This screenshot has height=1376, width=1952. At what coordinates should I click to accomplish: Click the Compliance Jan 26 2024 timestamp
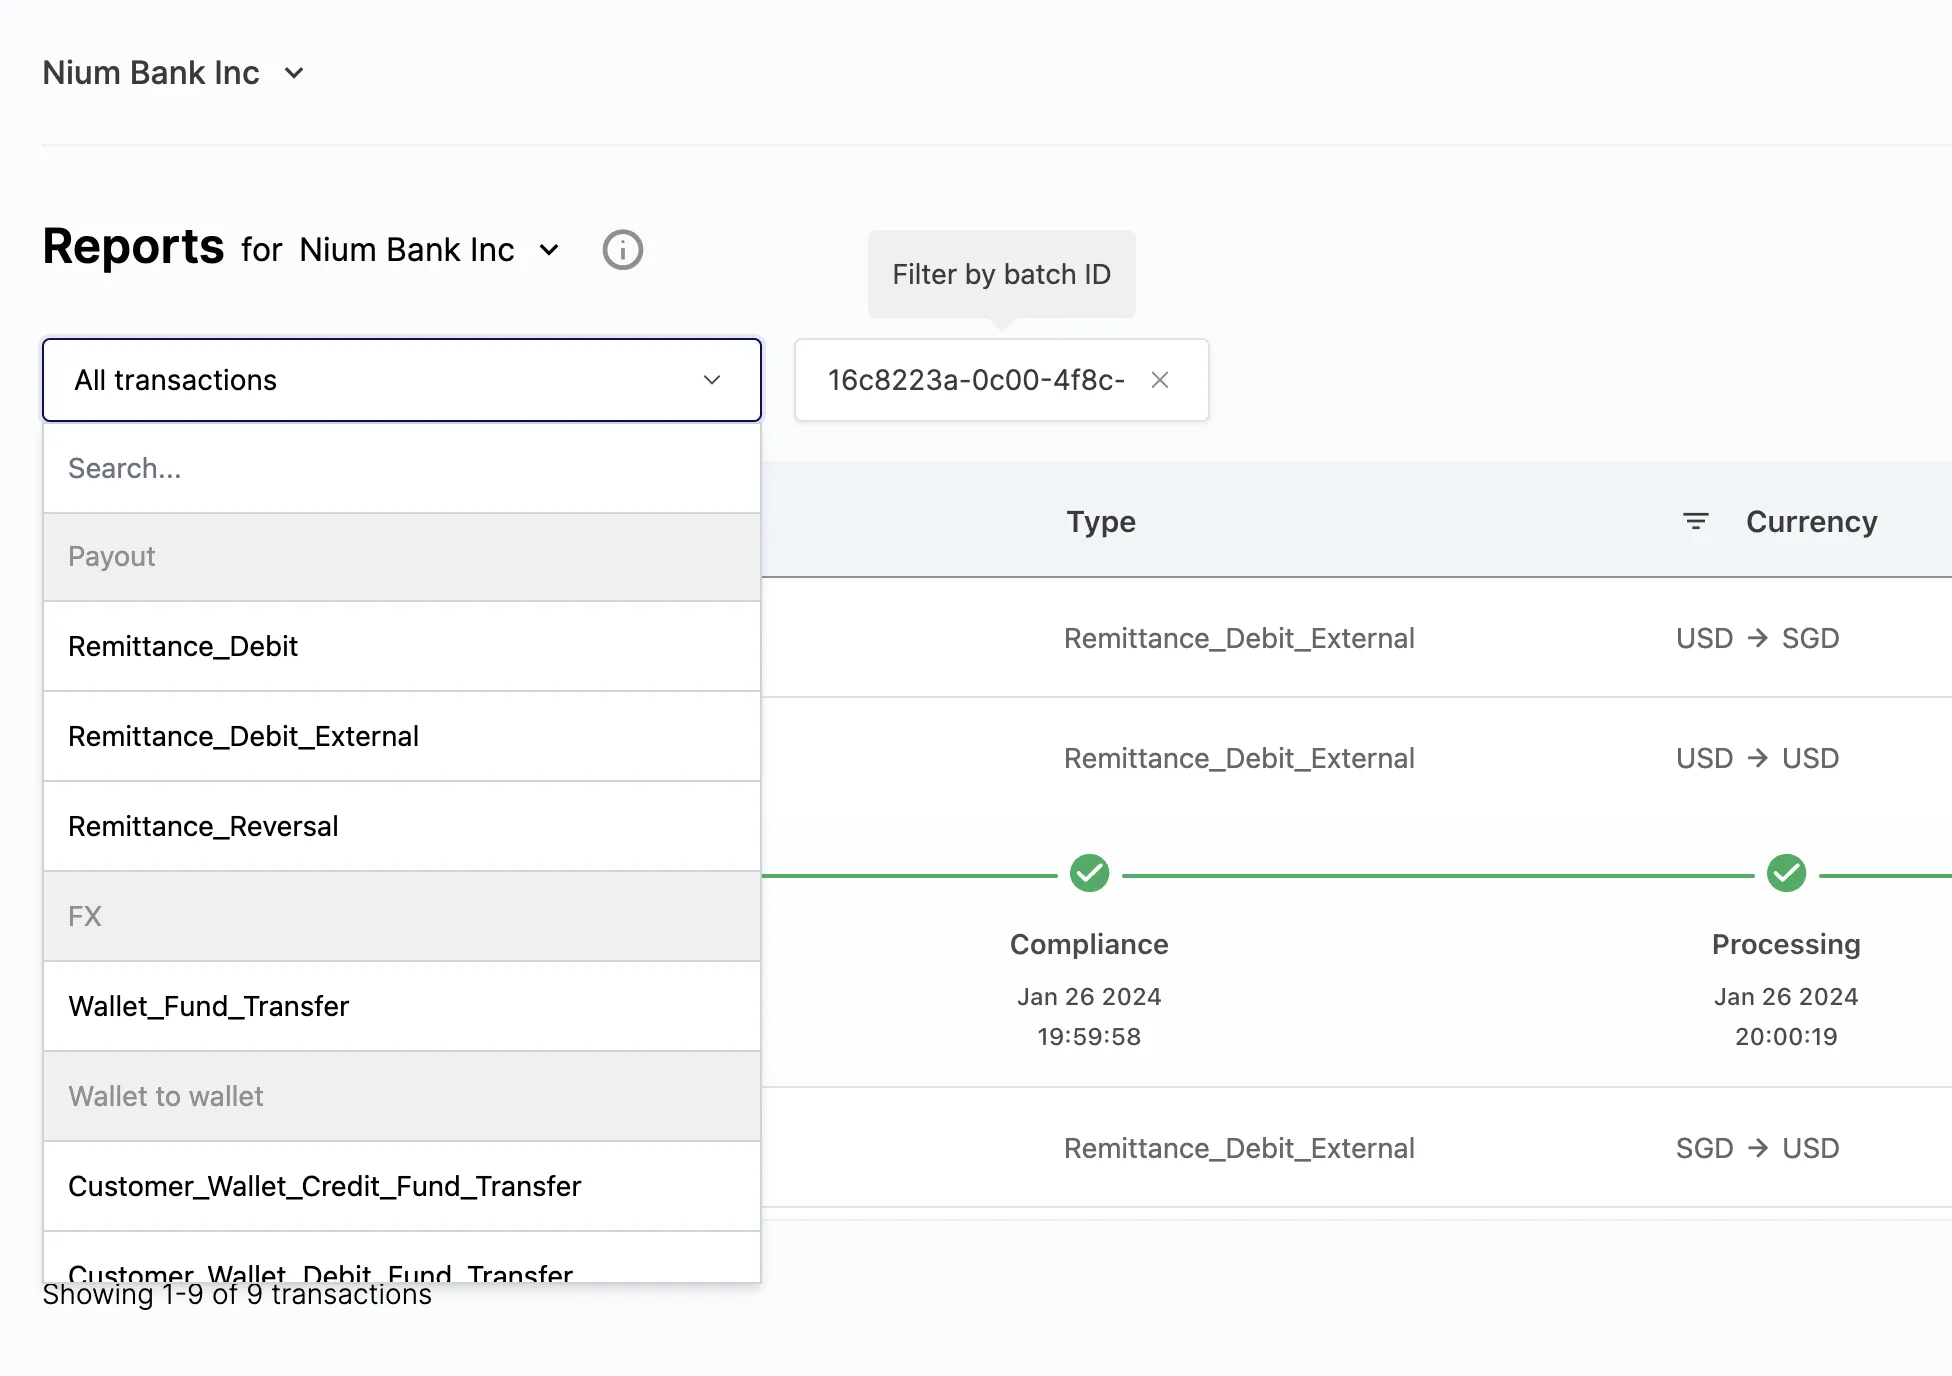(x=1089, y=1016)
